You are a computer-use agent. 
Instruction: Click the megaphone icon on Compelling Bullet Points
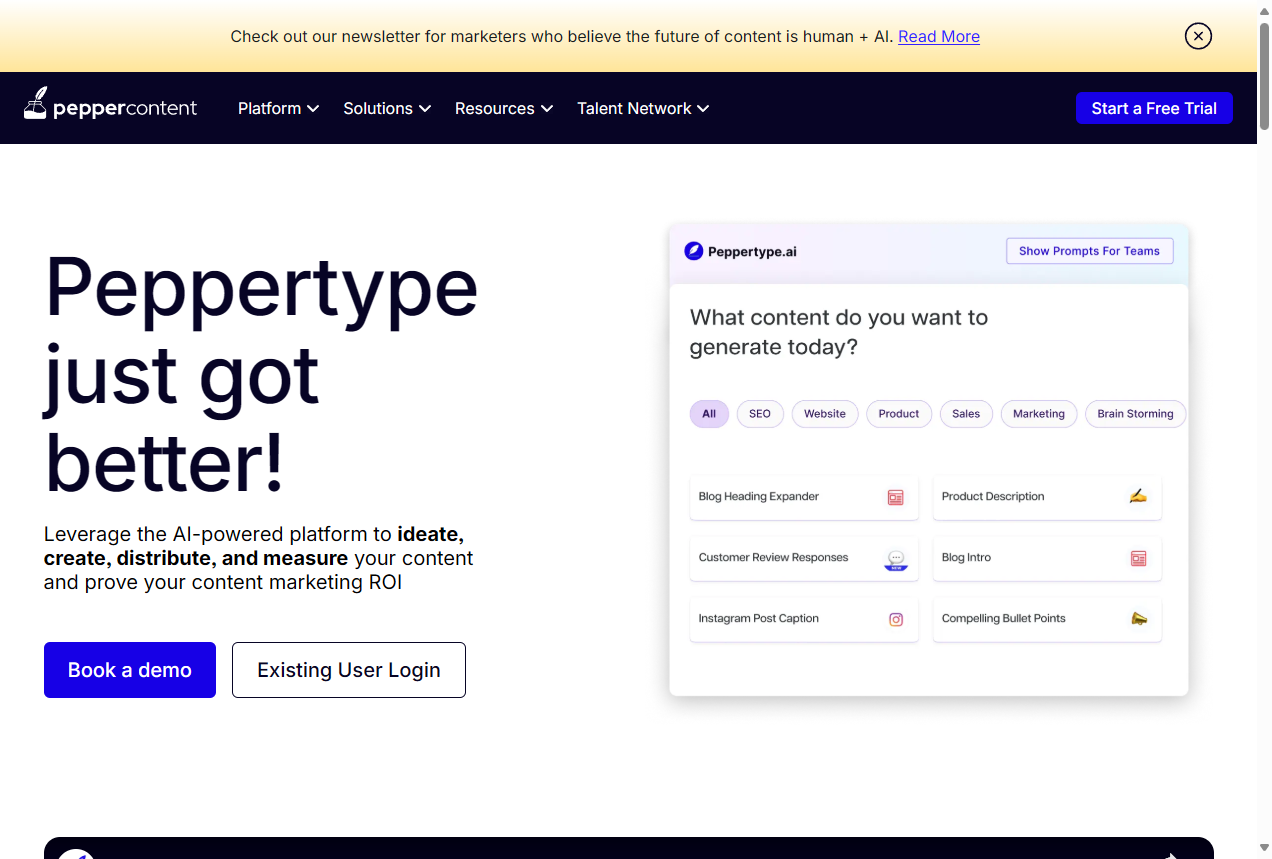click(x=1138, y=618)
